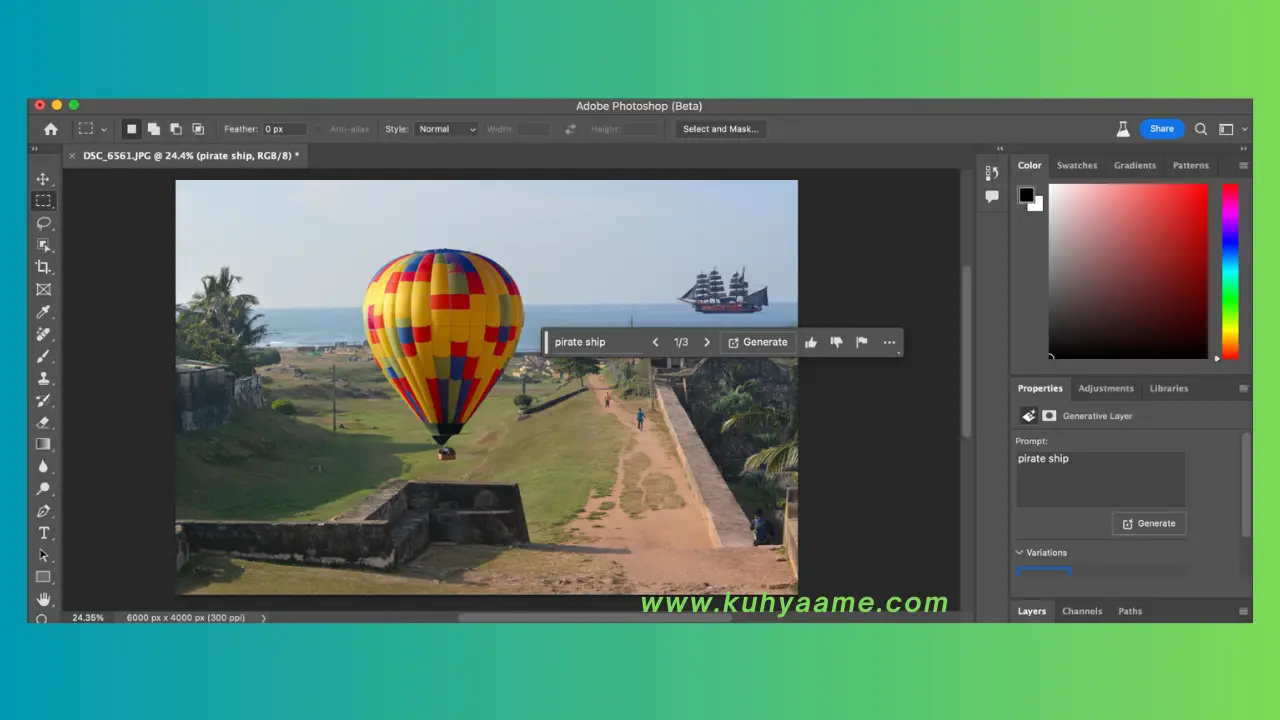Click the vertical hue slider
Viewport: 1280px width, 720px height.
[x=1230, y=271]
